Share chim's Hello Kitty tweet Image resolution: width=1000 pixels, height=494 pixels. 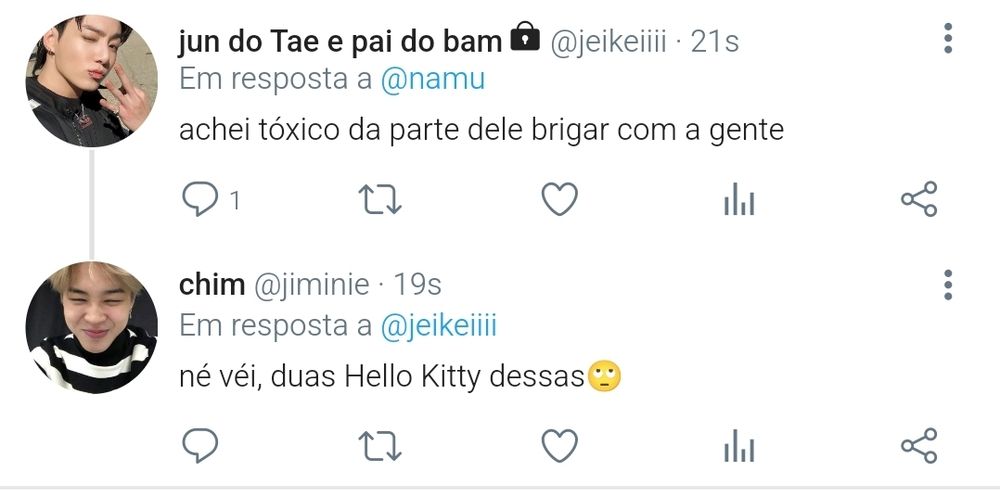[x=919, y=445]
